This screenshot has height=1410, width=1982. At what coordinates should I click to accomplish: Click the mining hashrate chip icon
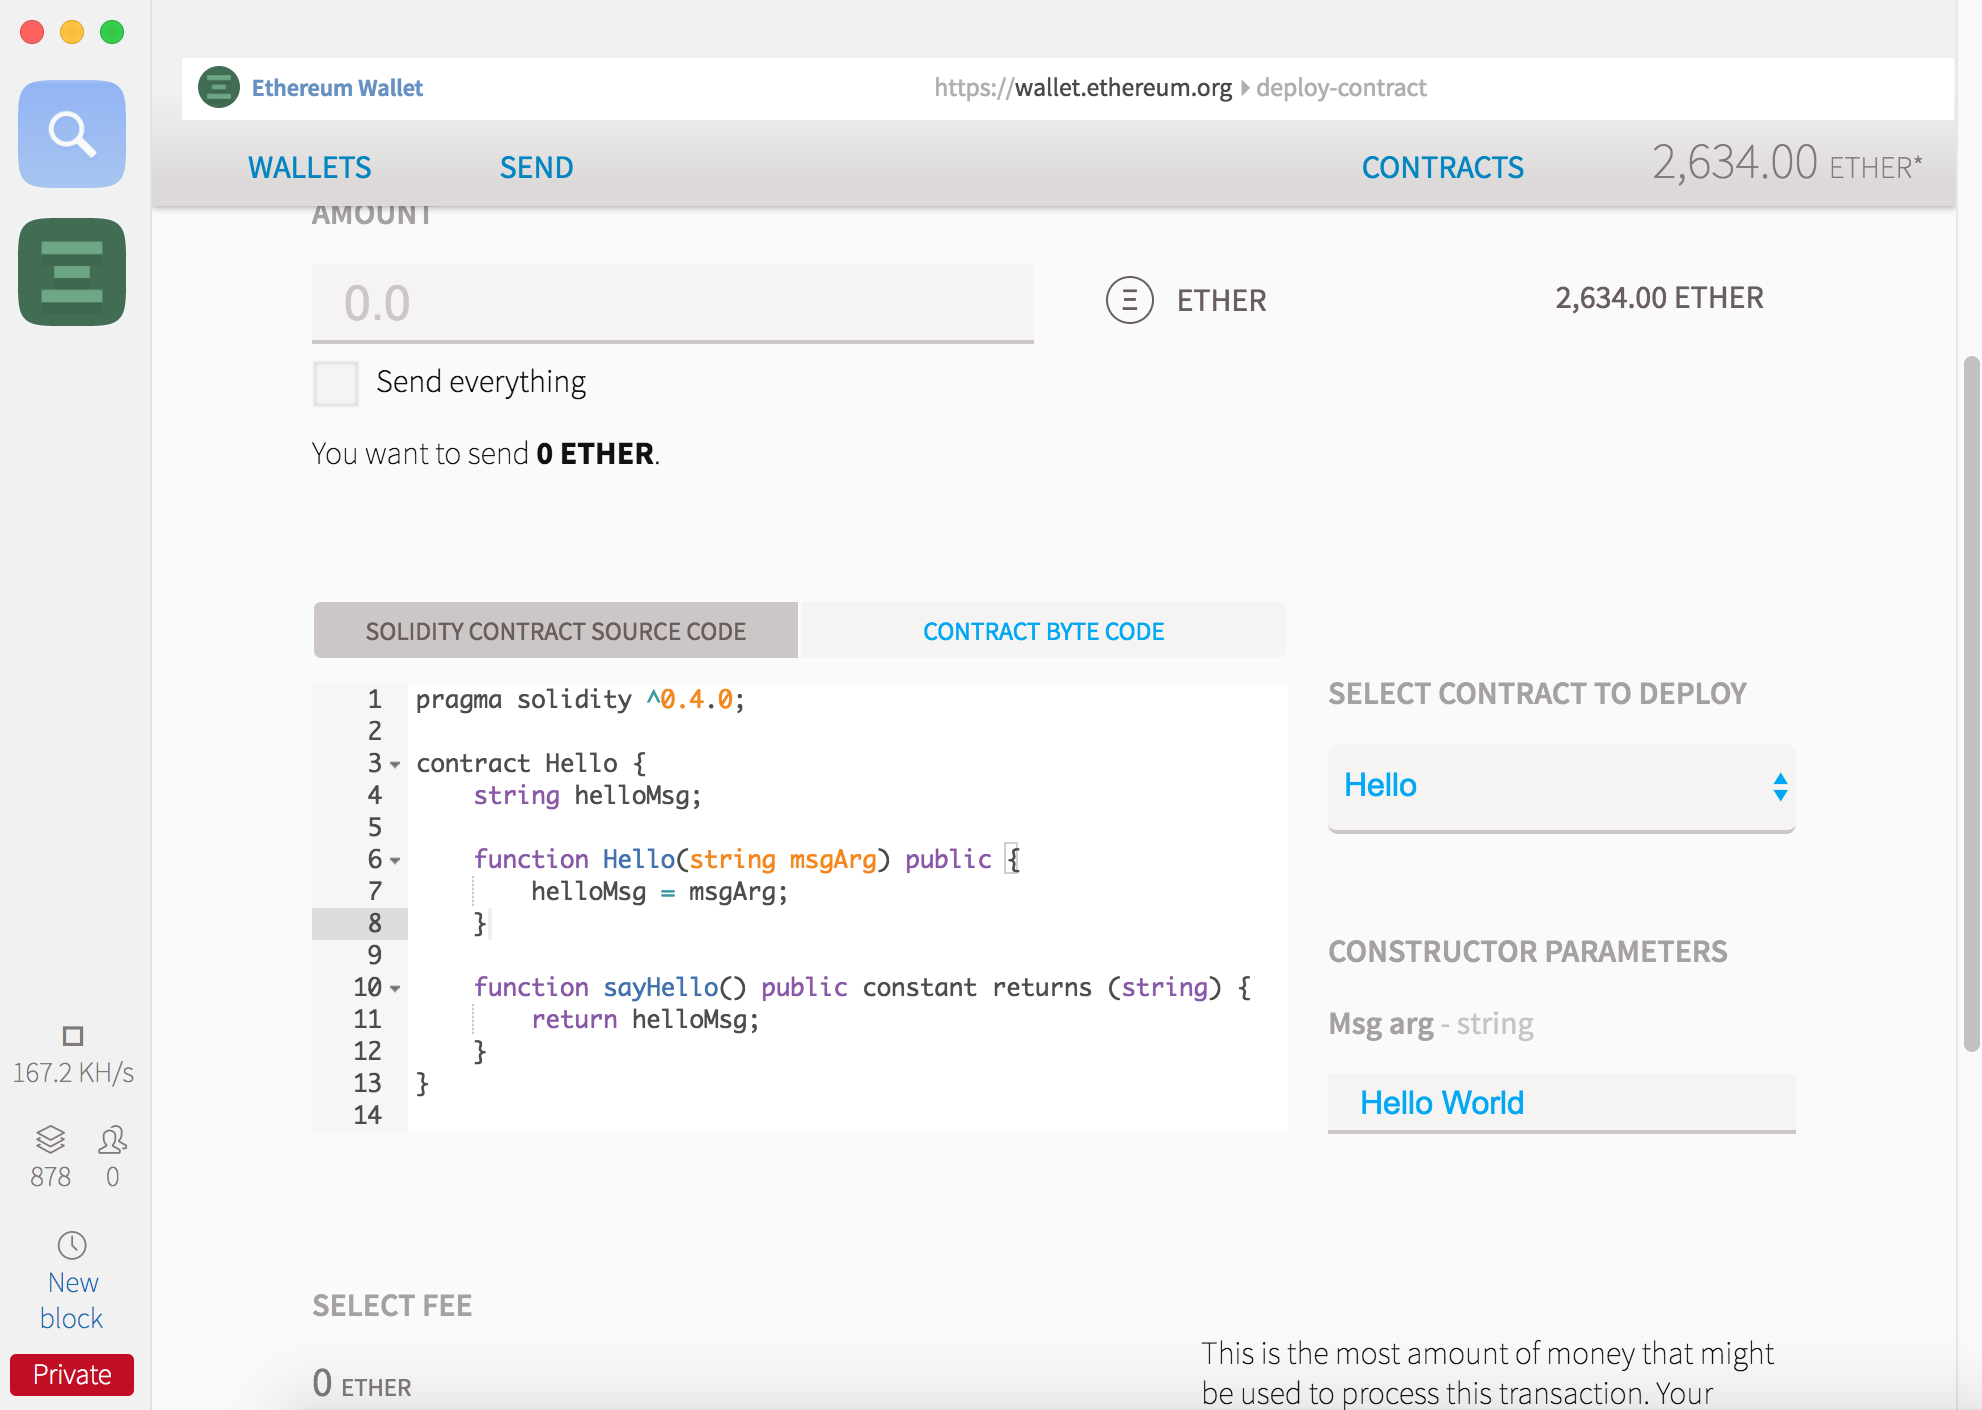(x=72, y=1035)
